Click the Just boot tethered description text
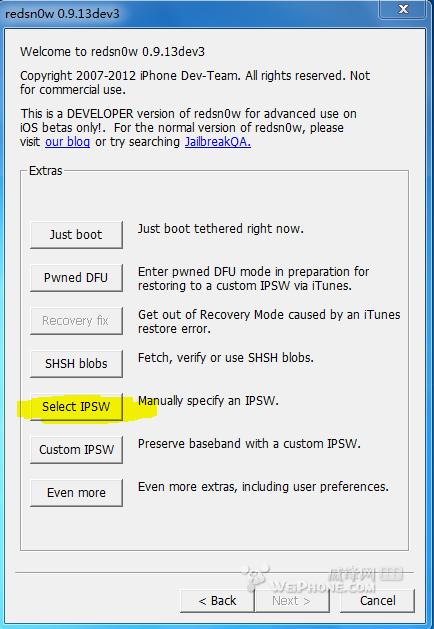This screenshot has height=629, width=434. (221, 229)
